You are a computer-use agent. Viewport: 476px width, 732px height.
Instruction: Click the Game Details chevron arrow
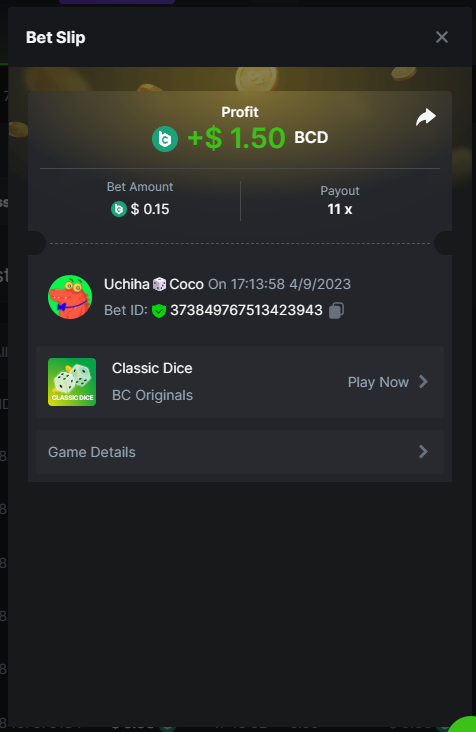tap(423, 451)
